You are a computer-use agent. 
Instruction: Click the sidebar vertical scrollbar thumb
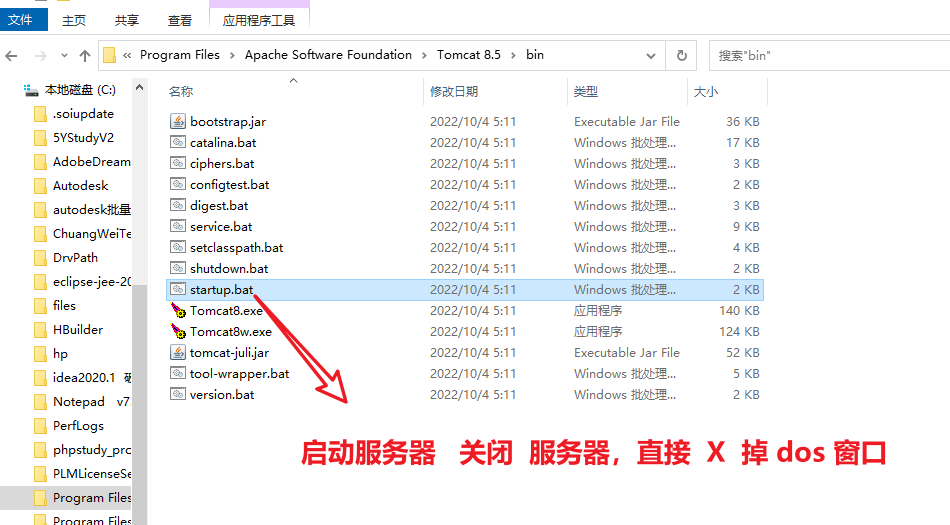click(x=139, y=404)
